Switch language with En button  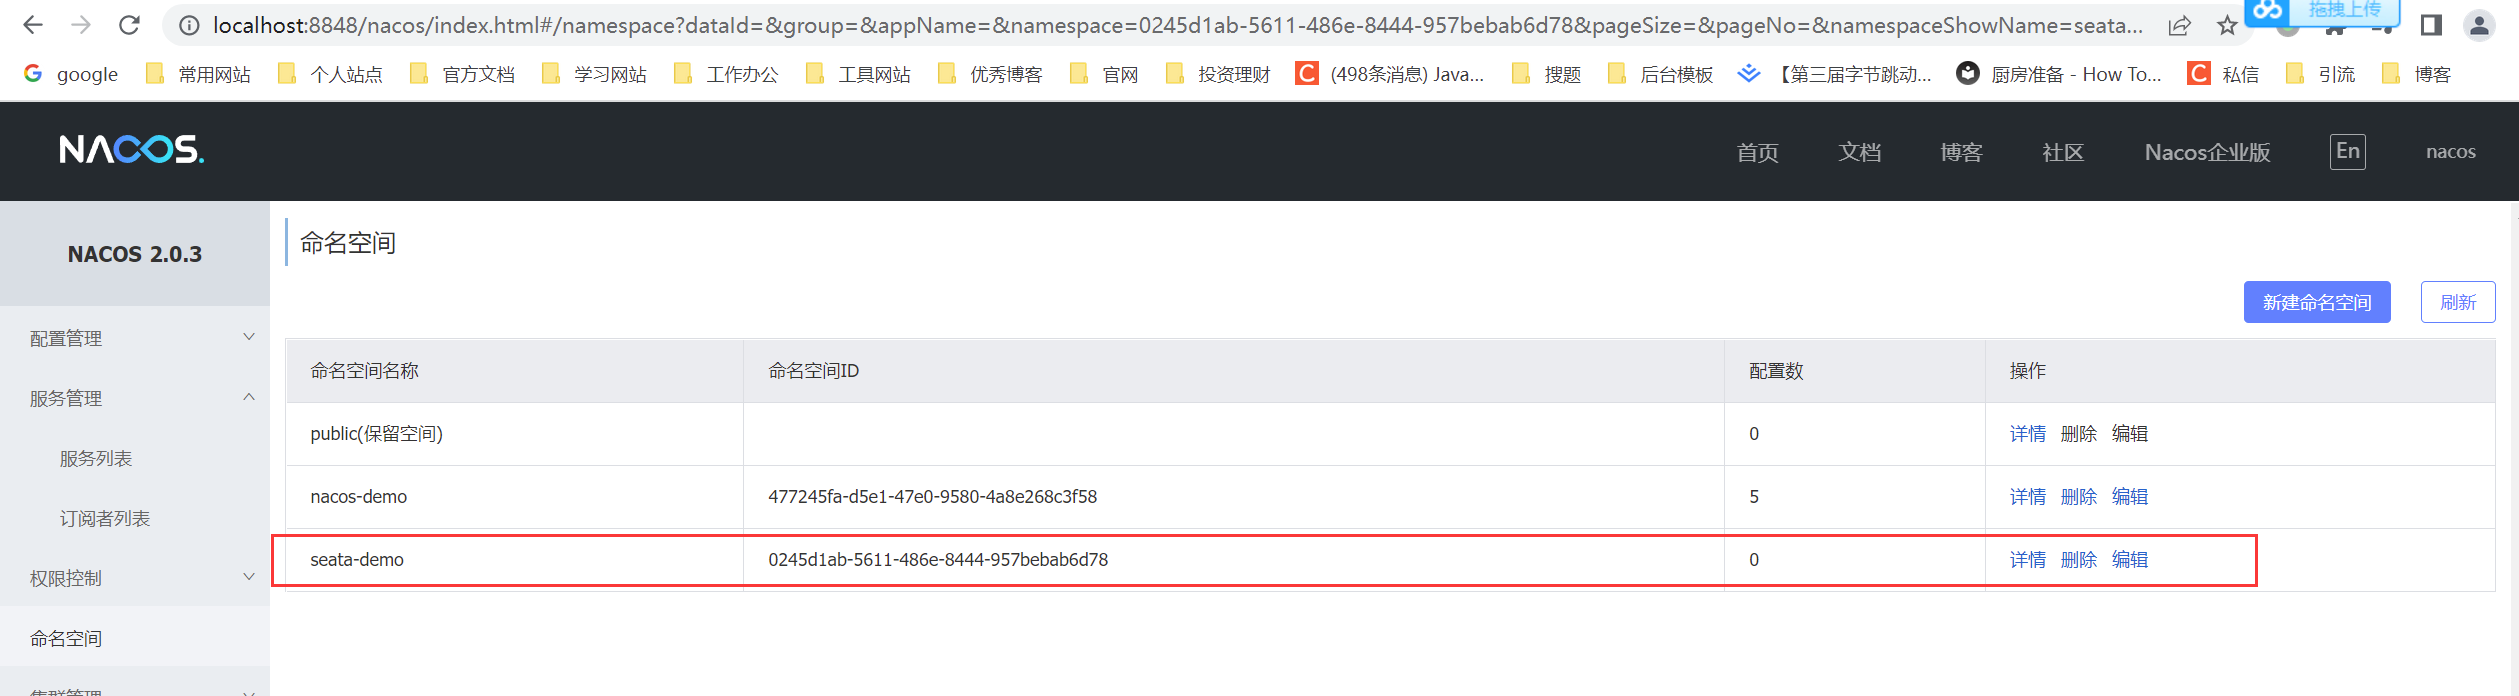pos(2347,151)
